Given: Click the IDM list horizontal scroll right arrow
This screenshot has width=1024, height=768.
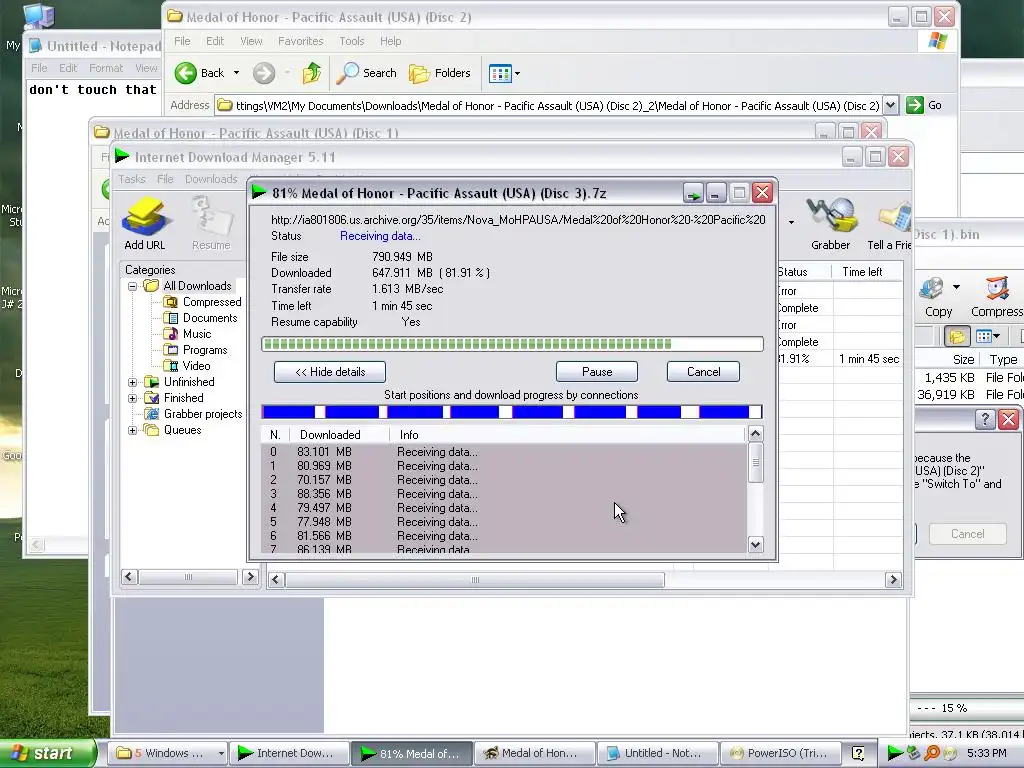Looking at the screenshot, I should click(x=893, y=579).
